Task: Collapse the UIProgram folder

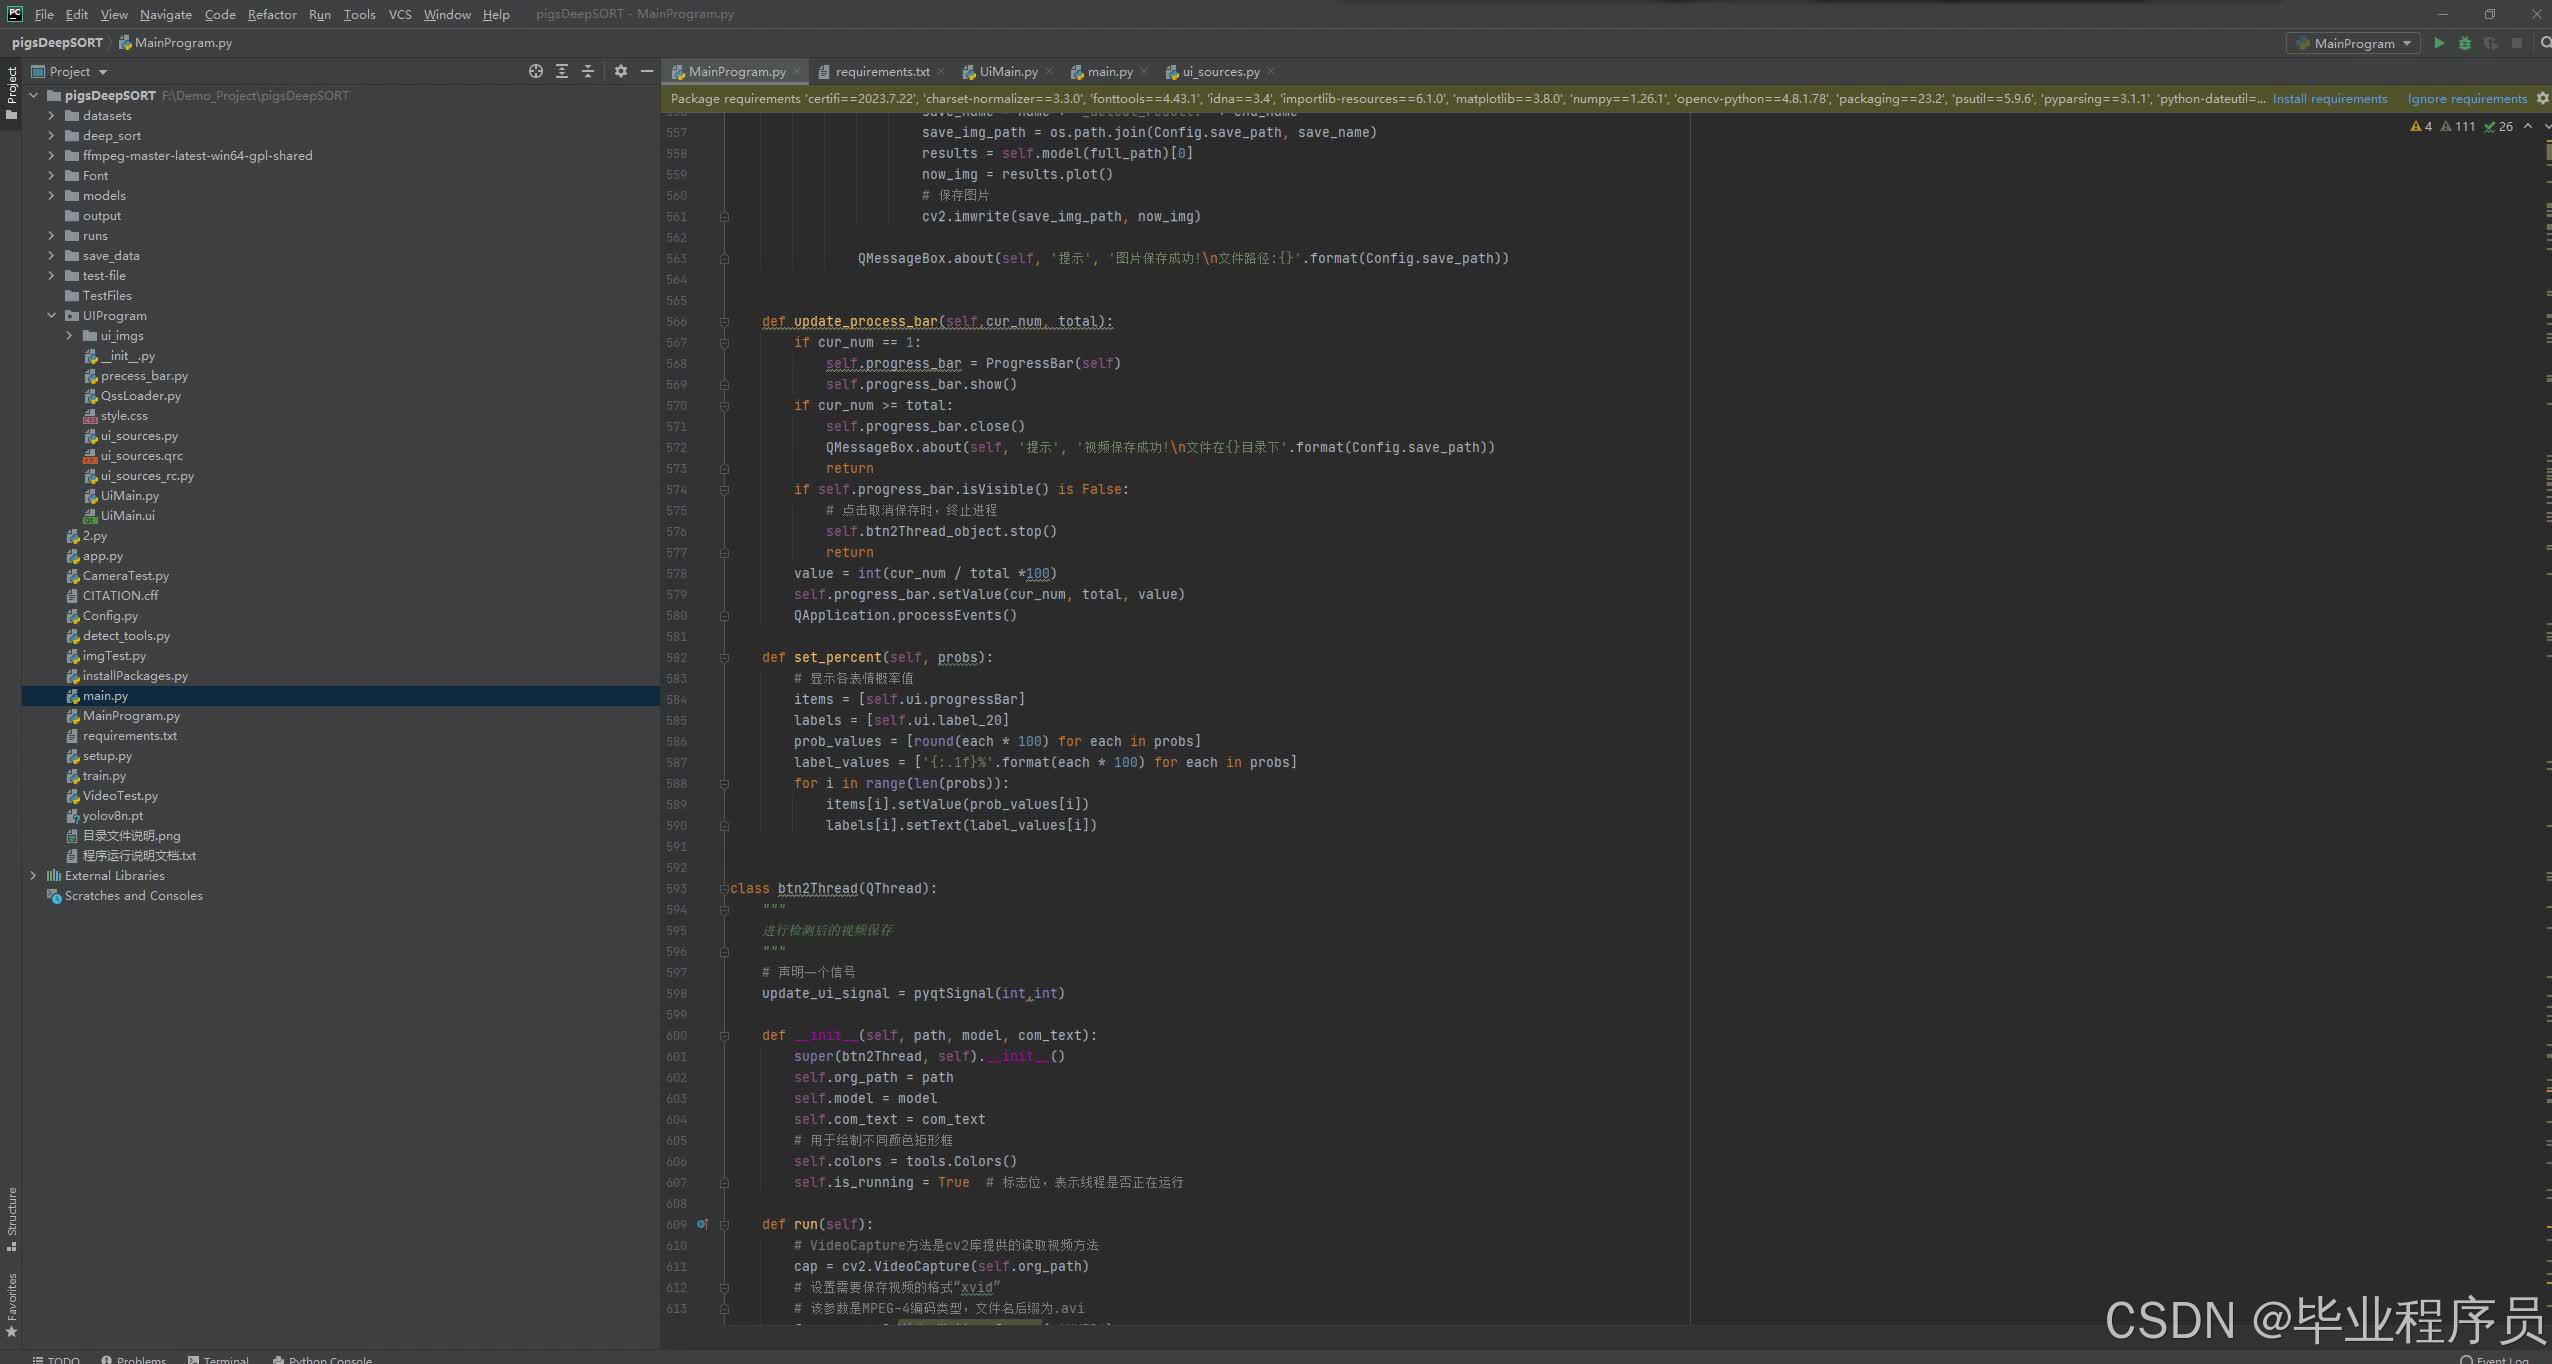Action: (x=51, y=316)
